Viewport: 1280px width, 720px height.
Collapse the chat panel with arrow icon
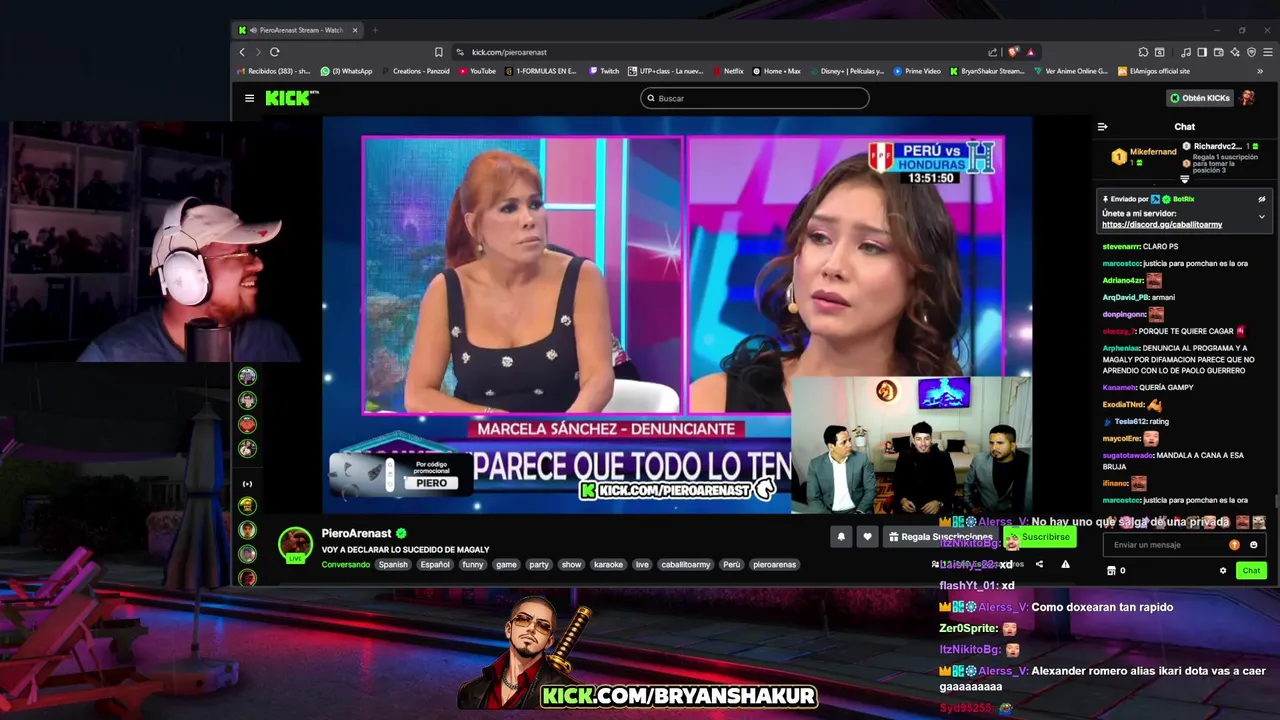tap(1102, 127)
